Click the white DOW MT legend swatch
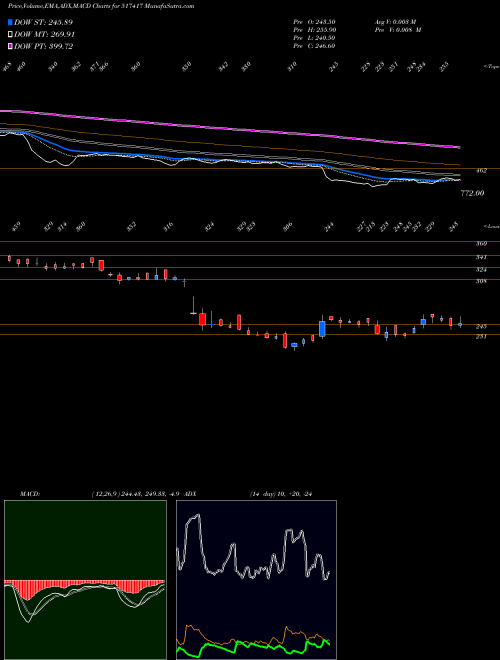 point(10,35)
